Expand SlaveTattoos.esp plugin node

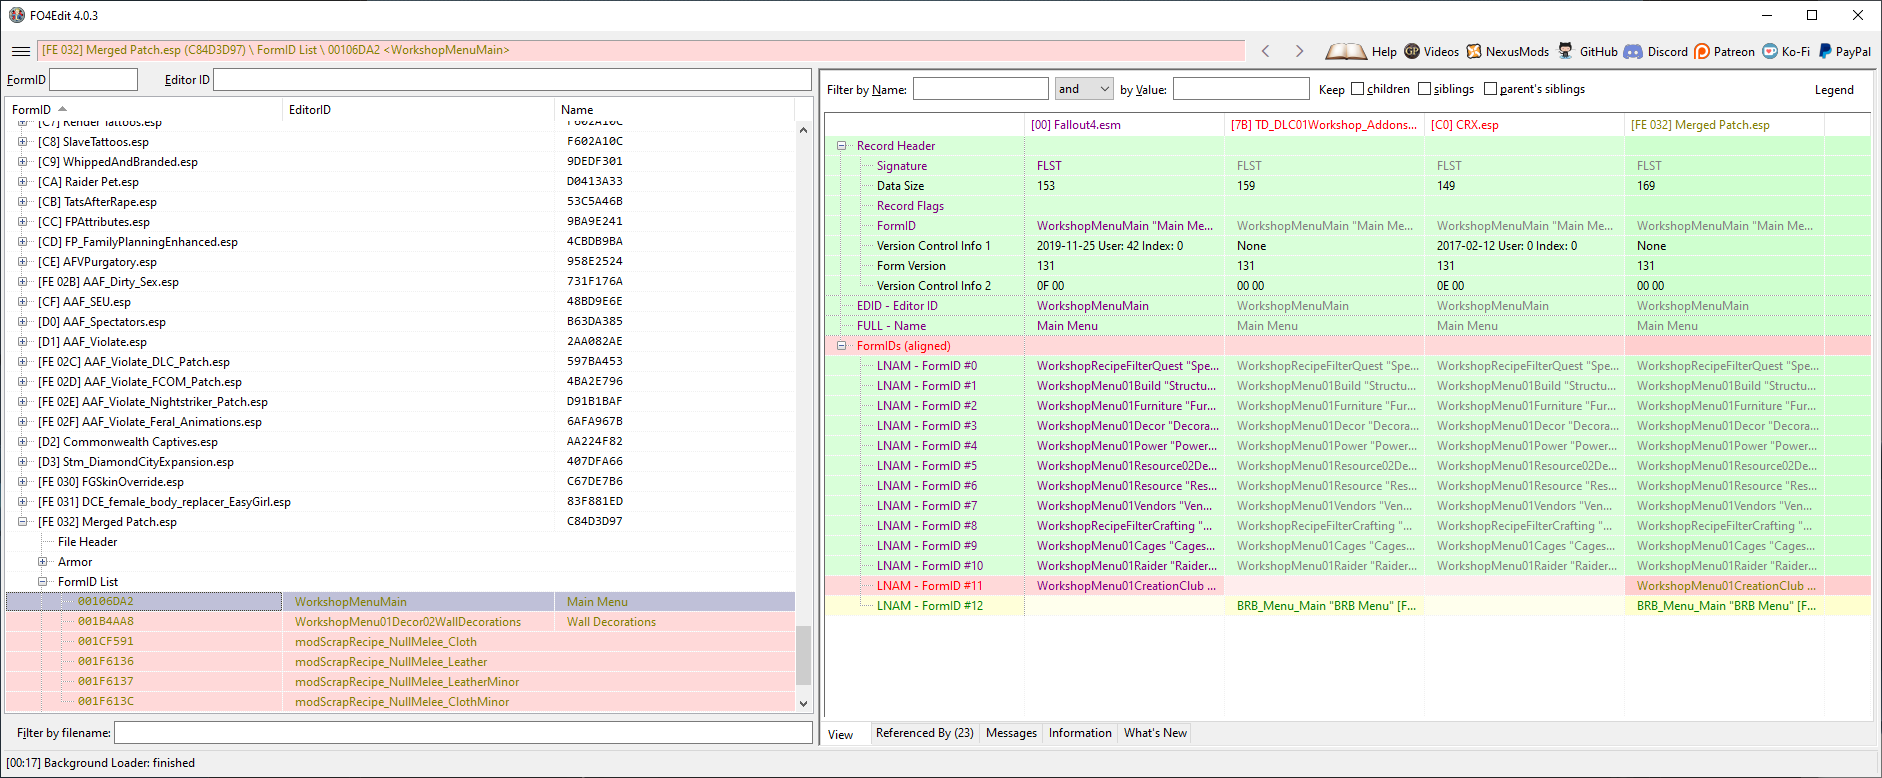pyautogui.click(x=23, y=142)
